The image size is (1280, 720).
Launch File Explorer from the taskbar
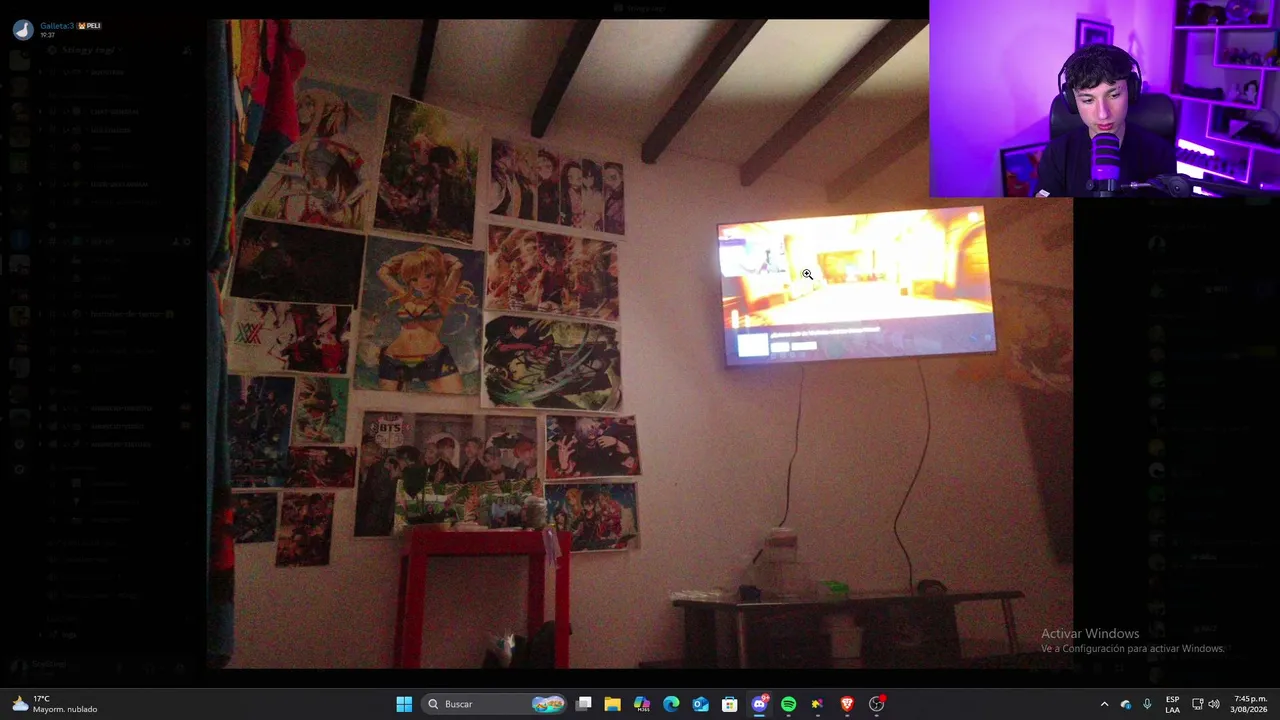pyautogui.click(x=613, y=704)
